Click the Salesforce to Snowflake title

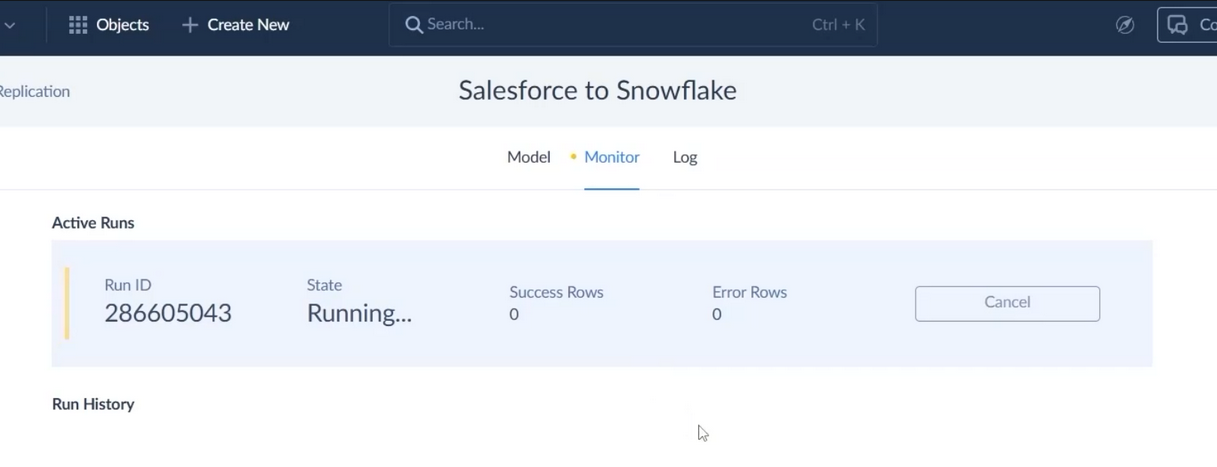tap(597, 90)
